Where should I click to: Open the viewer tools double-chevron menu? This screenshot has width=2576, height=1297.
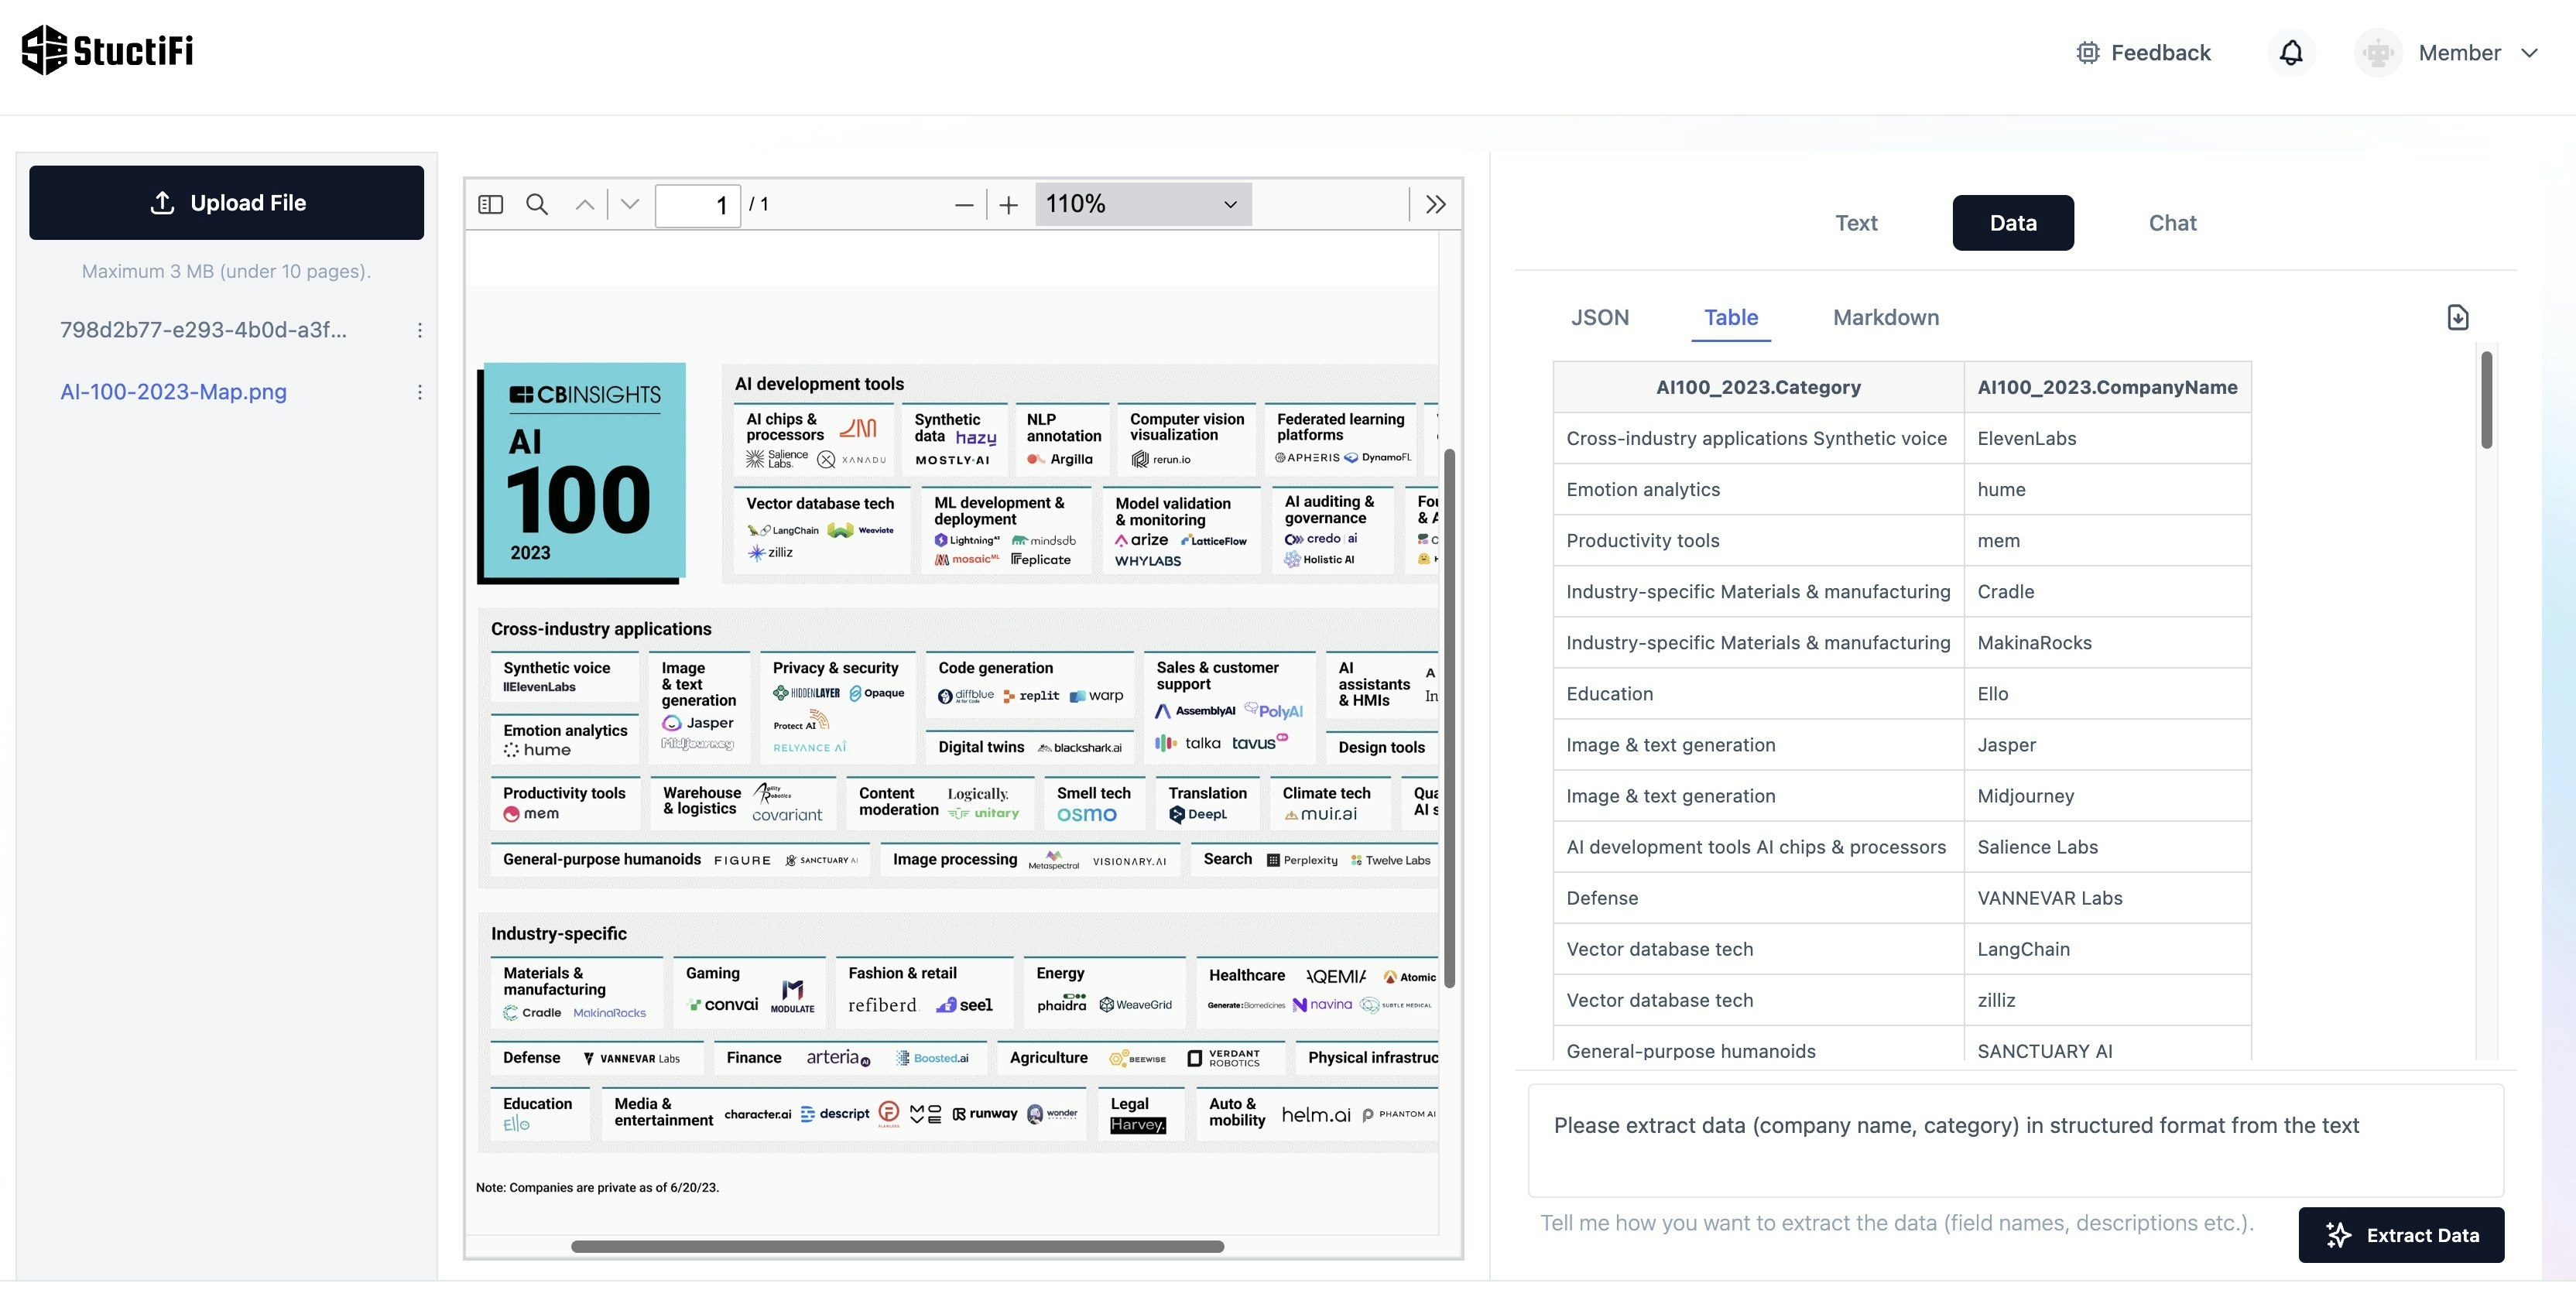[1435, 204]
